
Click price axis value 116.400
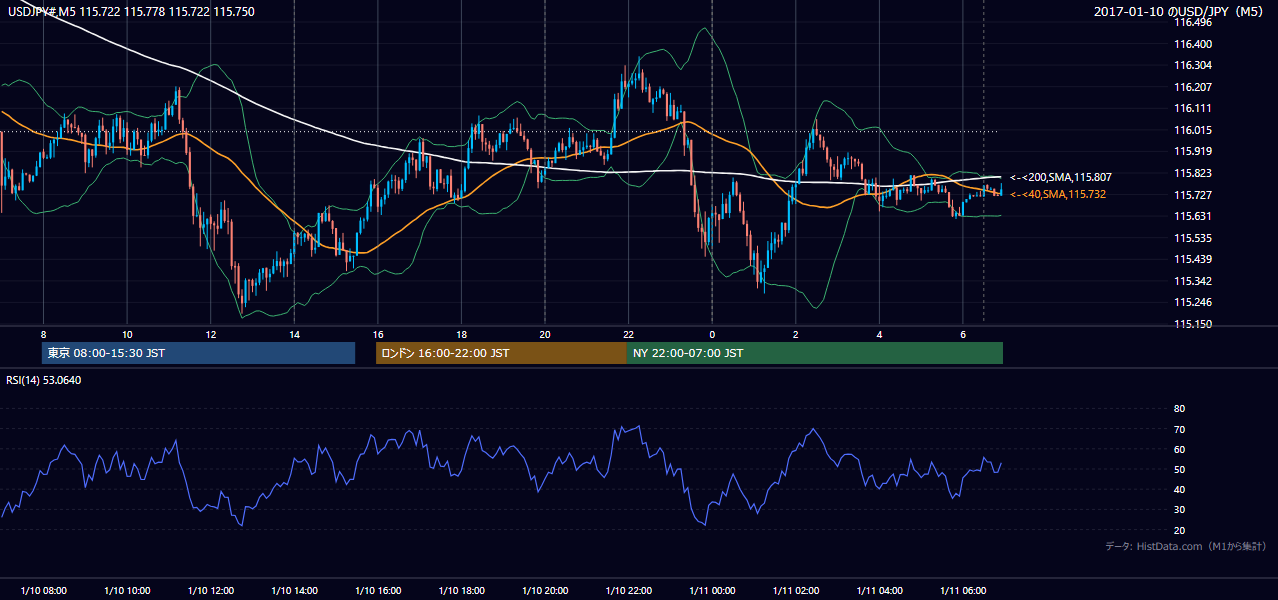pyautogui.click(x=1192, y=44)
